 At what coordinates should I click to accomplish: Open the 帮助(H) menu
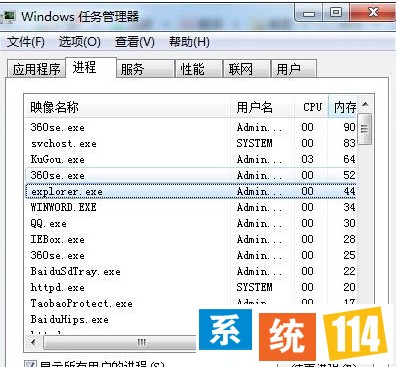point(189,42)
